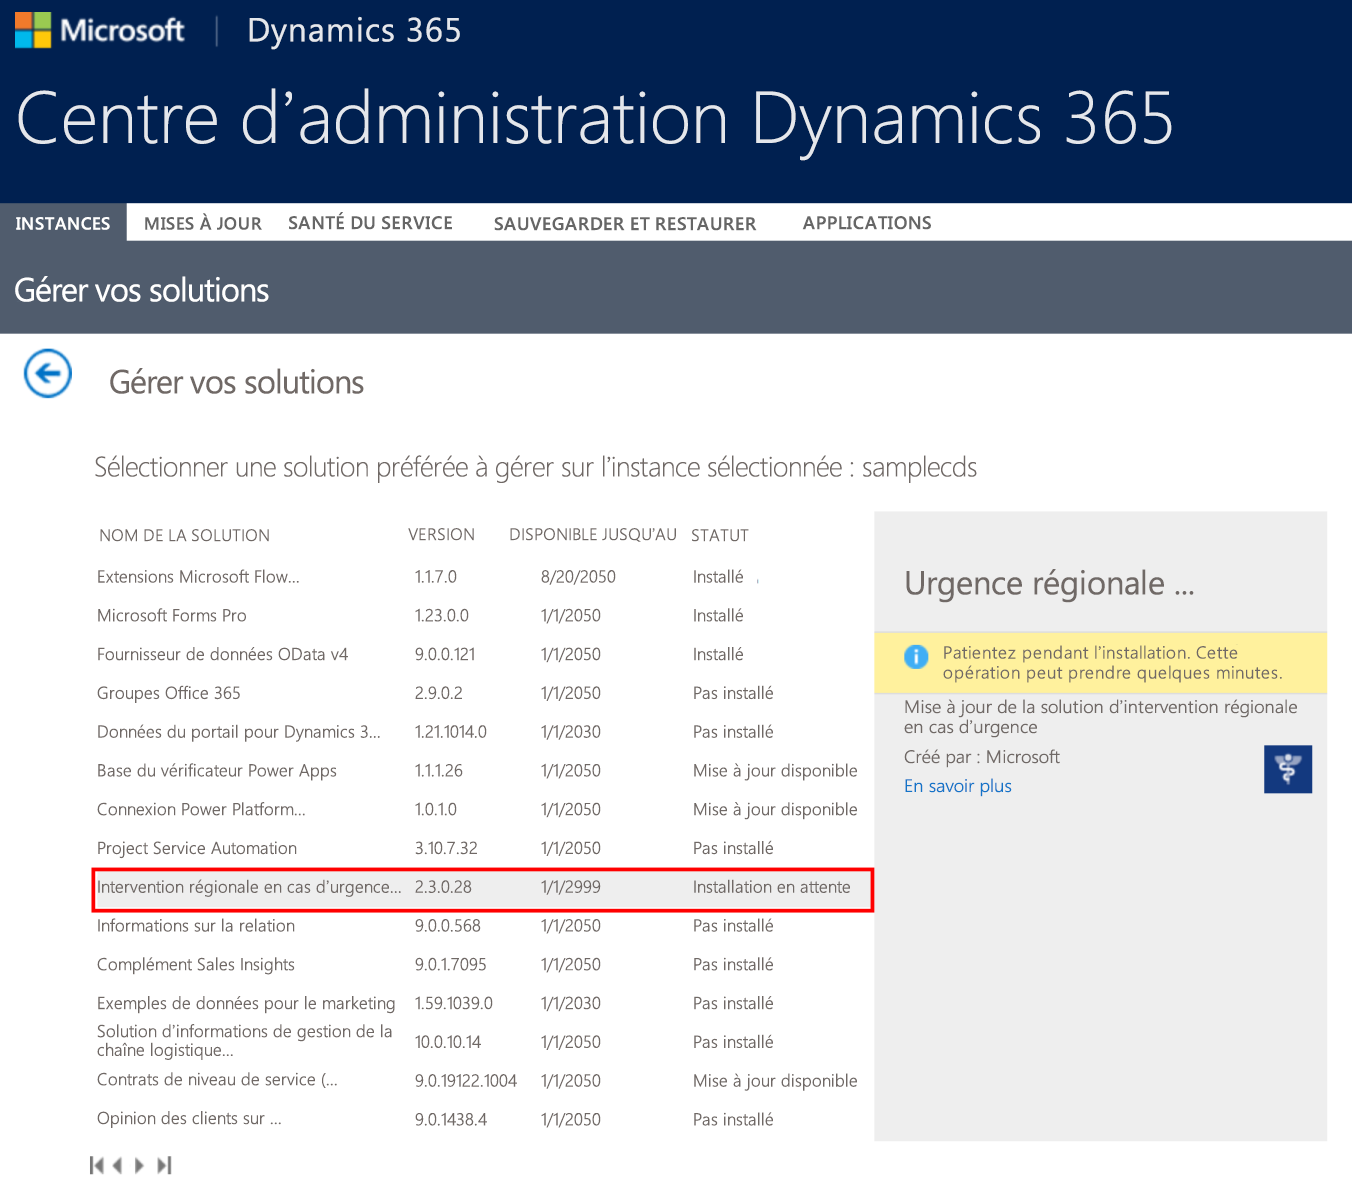Click the info icon in the yellow banner
Screen dimensions: 1352x1193
tap(916, 657)
